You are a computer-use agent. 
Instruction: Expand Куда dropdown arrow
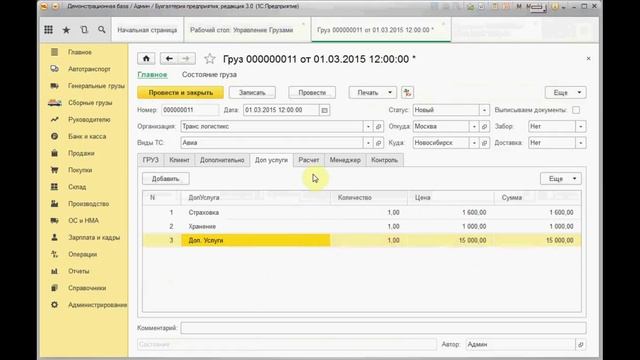[474, 143]
